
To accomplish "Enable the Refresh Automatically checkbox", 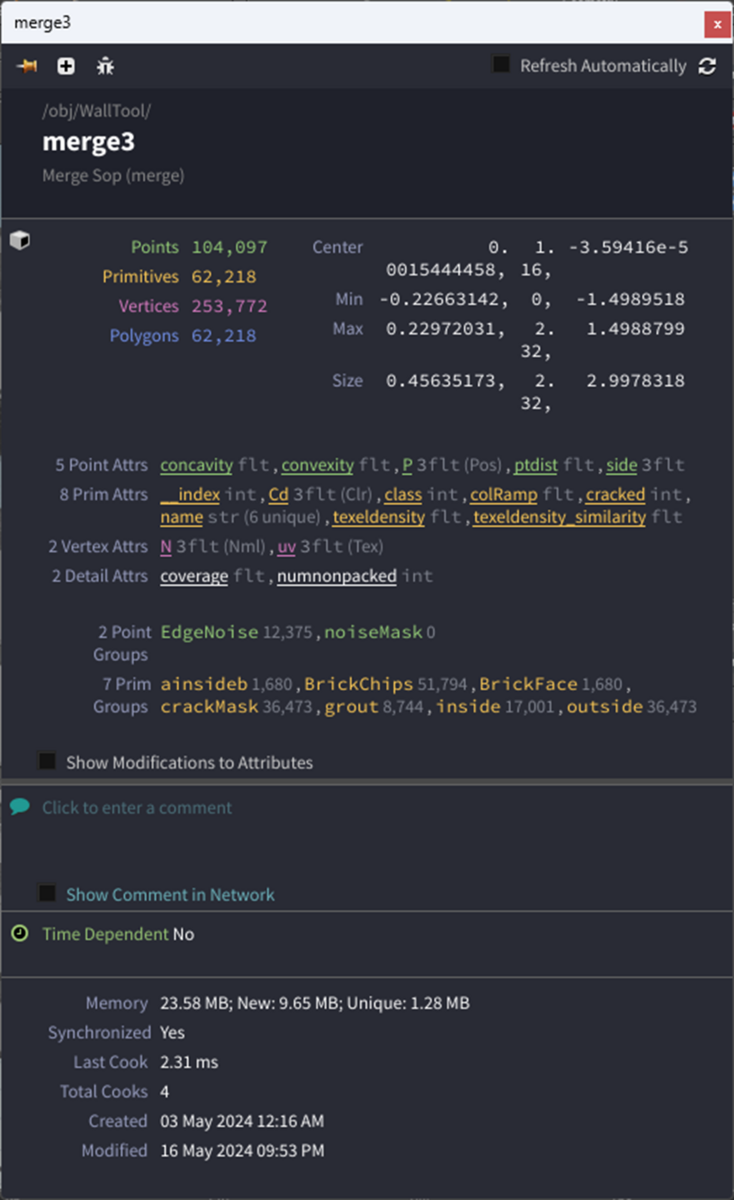I will [x=501, y=65].
